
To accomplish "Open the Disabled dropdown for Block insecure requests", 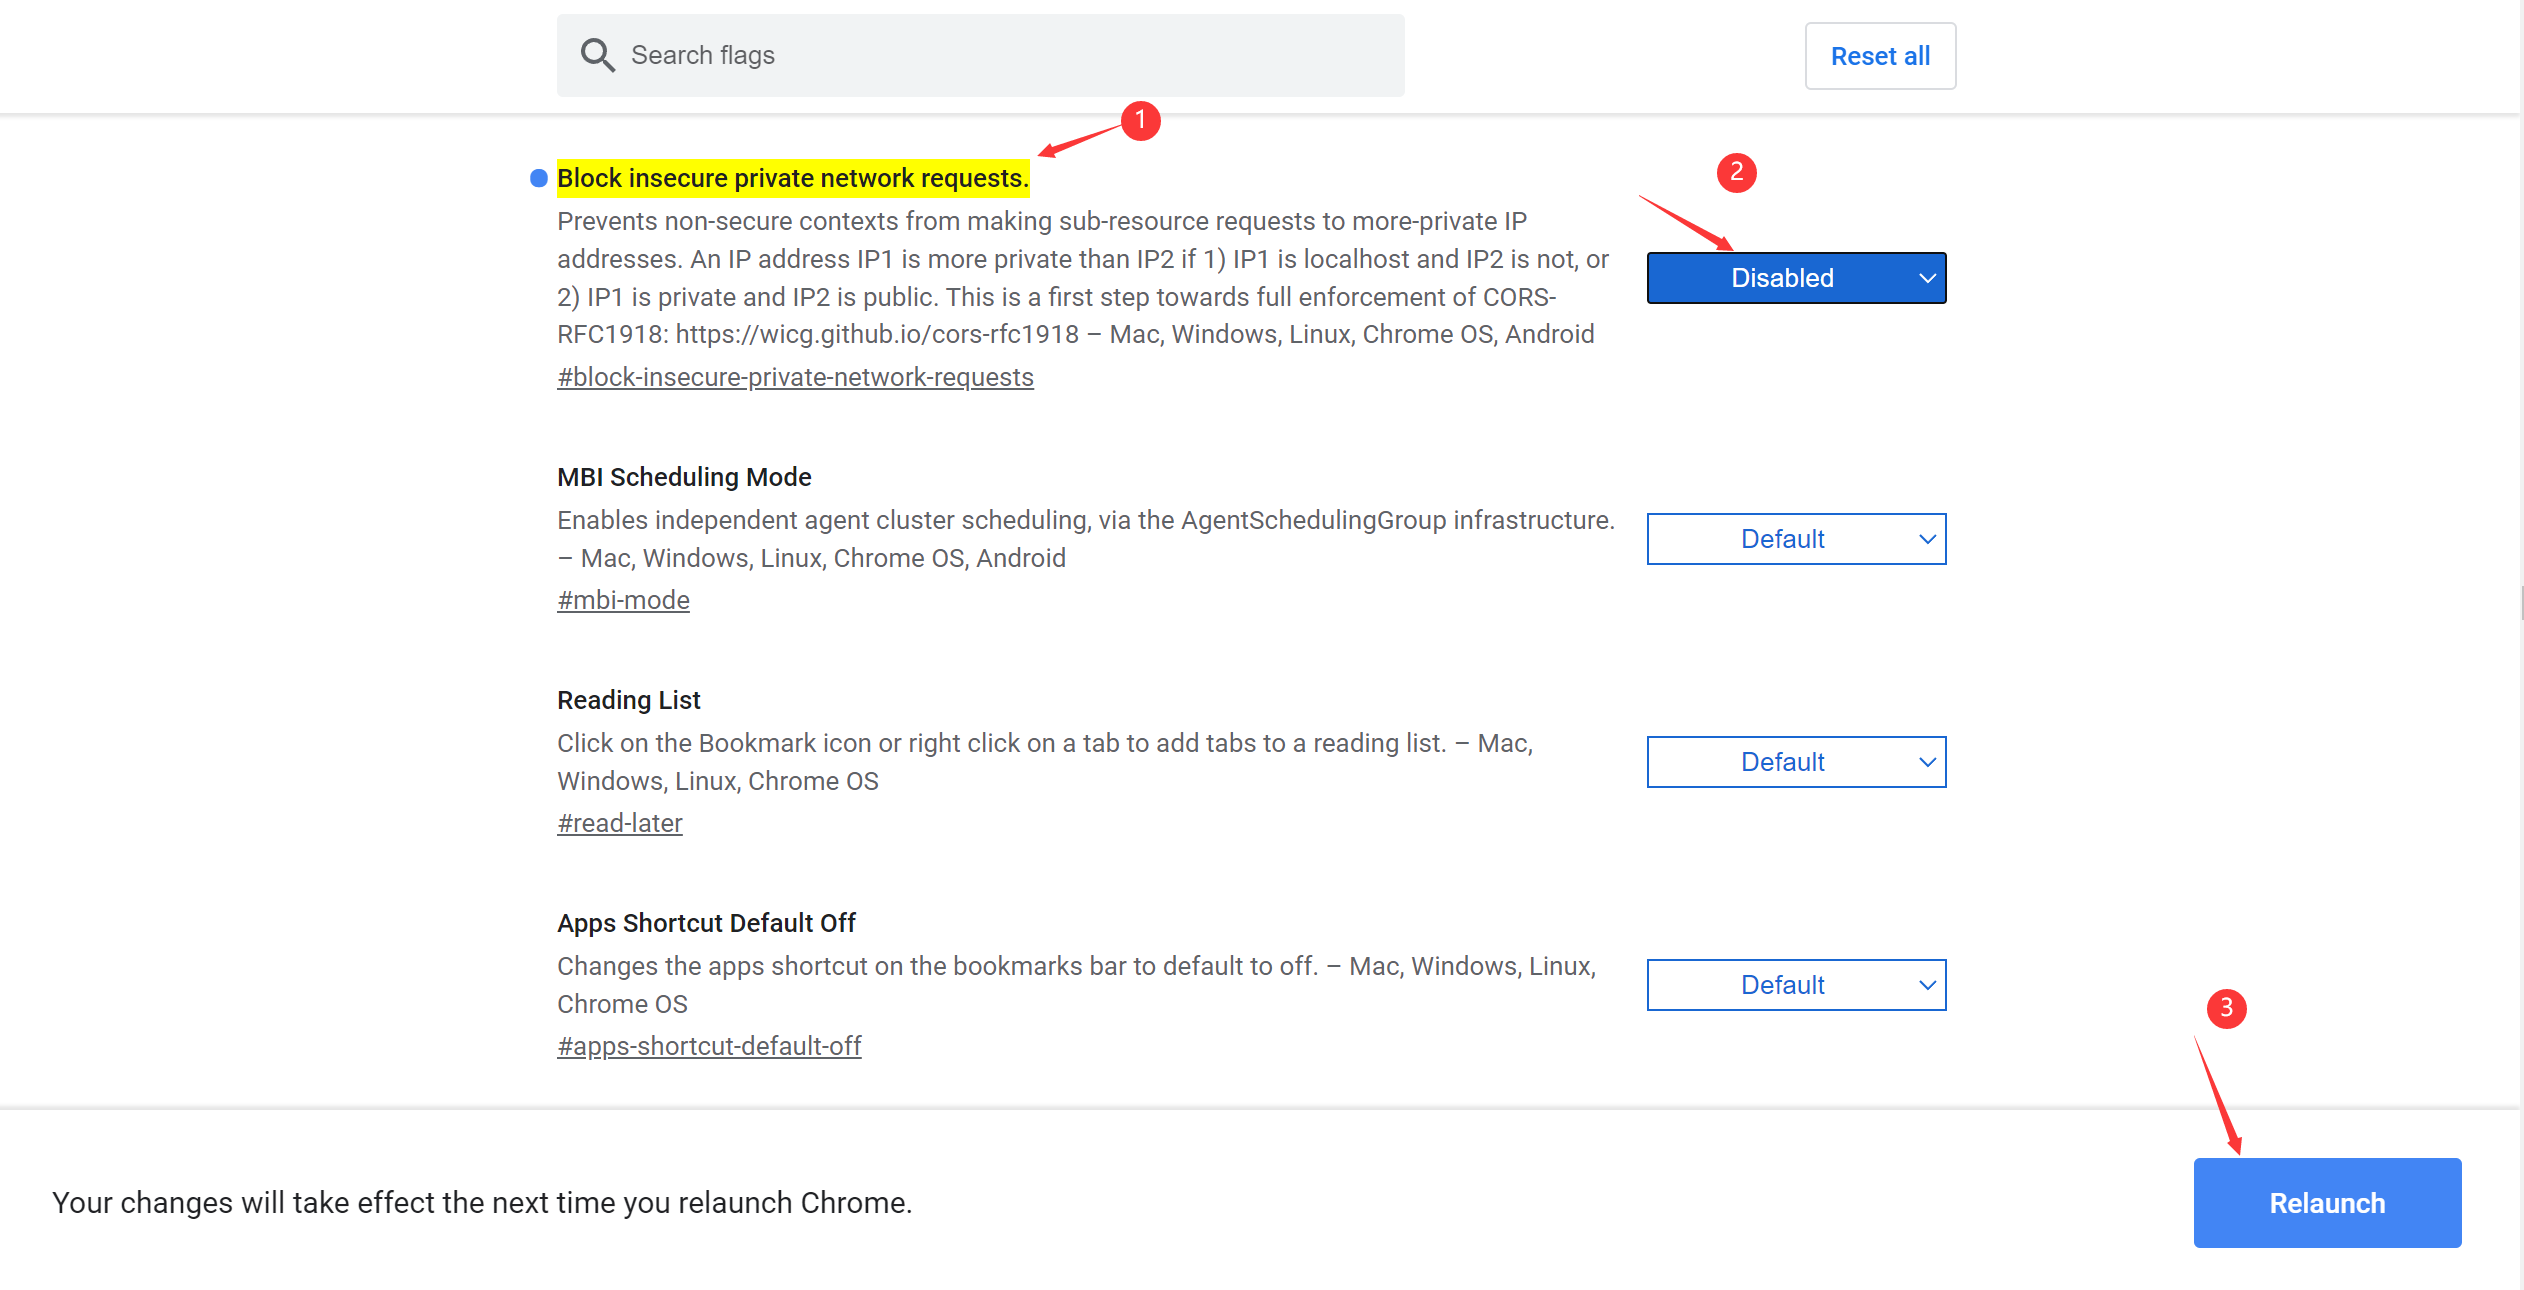I will click(x=1795, y=278).
